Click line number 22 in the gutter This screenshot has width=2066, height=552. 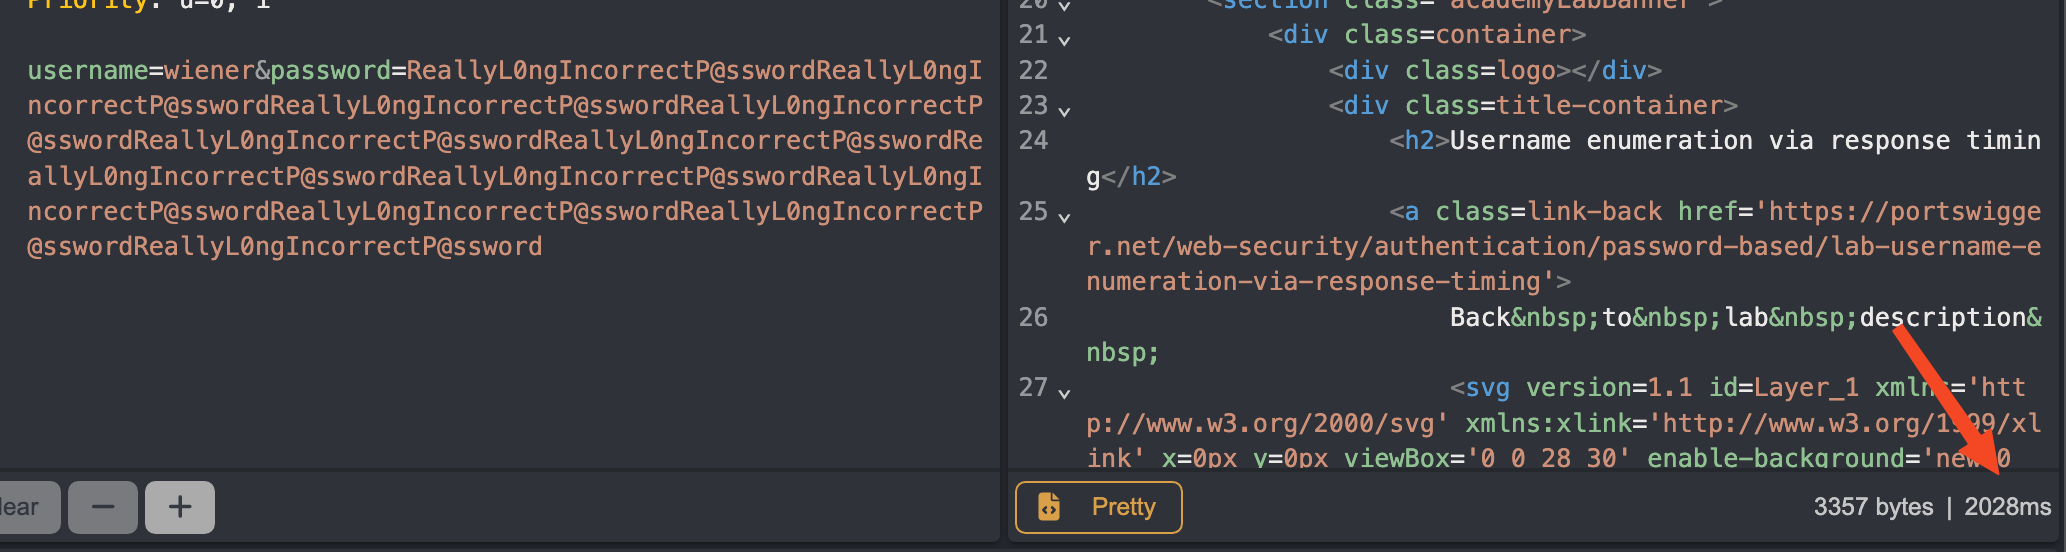coord(1033,70)
